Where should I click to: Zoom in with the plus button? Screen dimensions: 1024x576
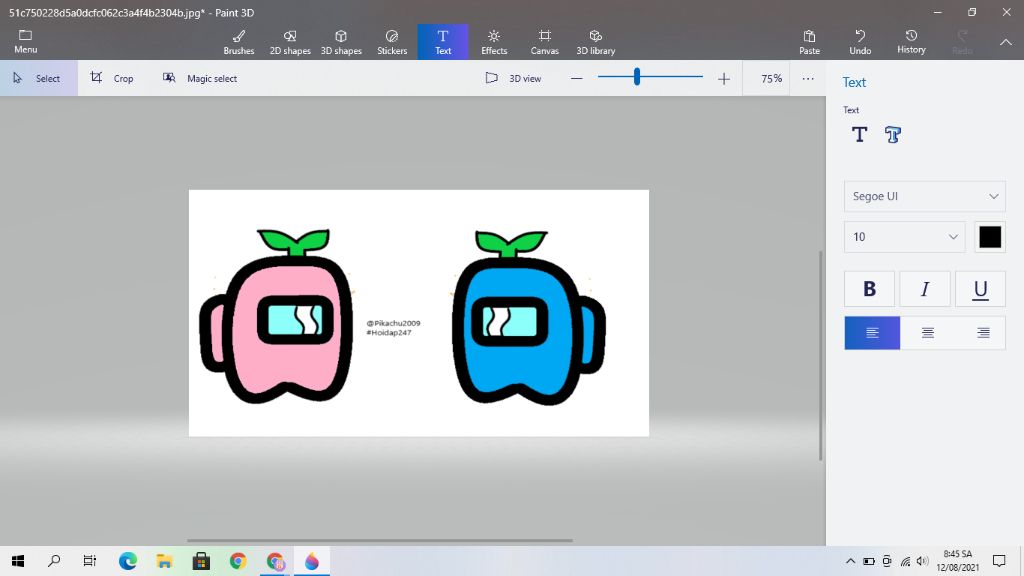click(724, 79)
